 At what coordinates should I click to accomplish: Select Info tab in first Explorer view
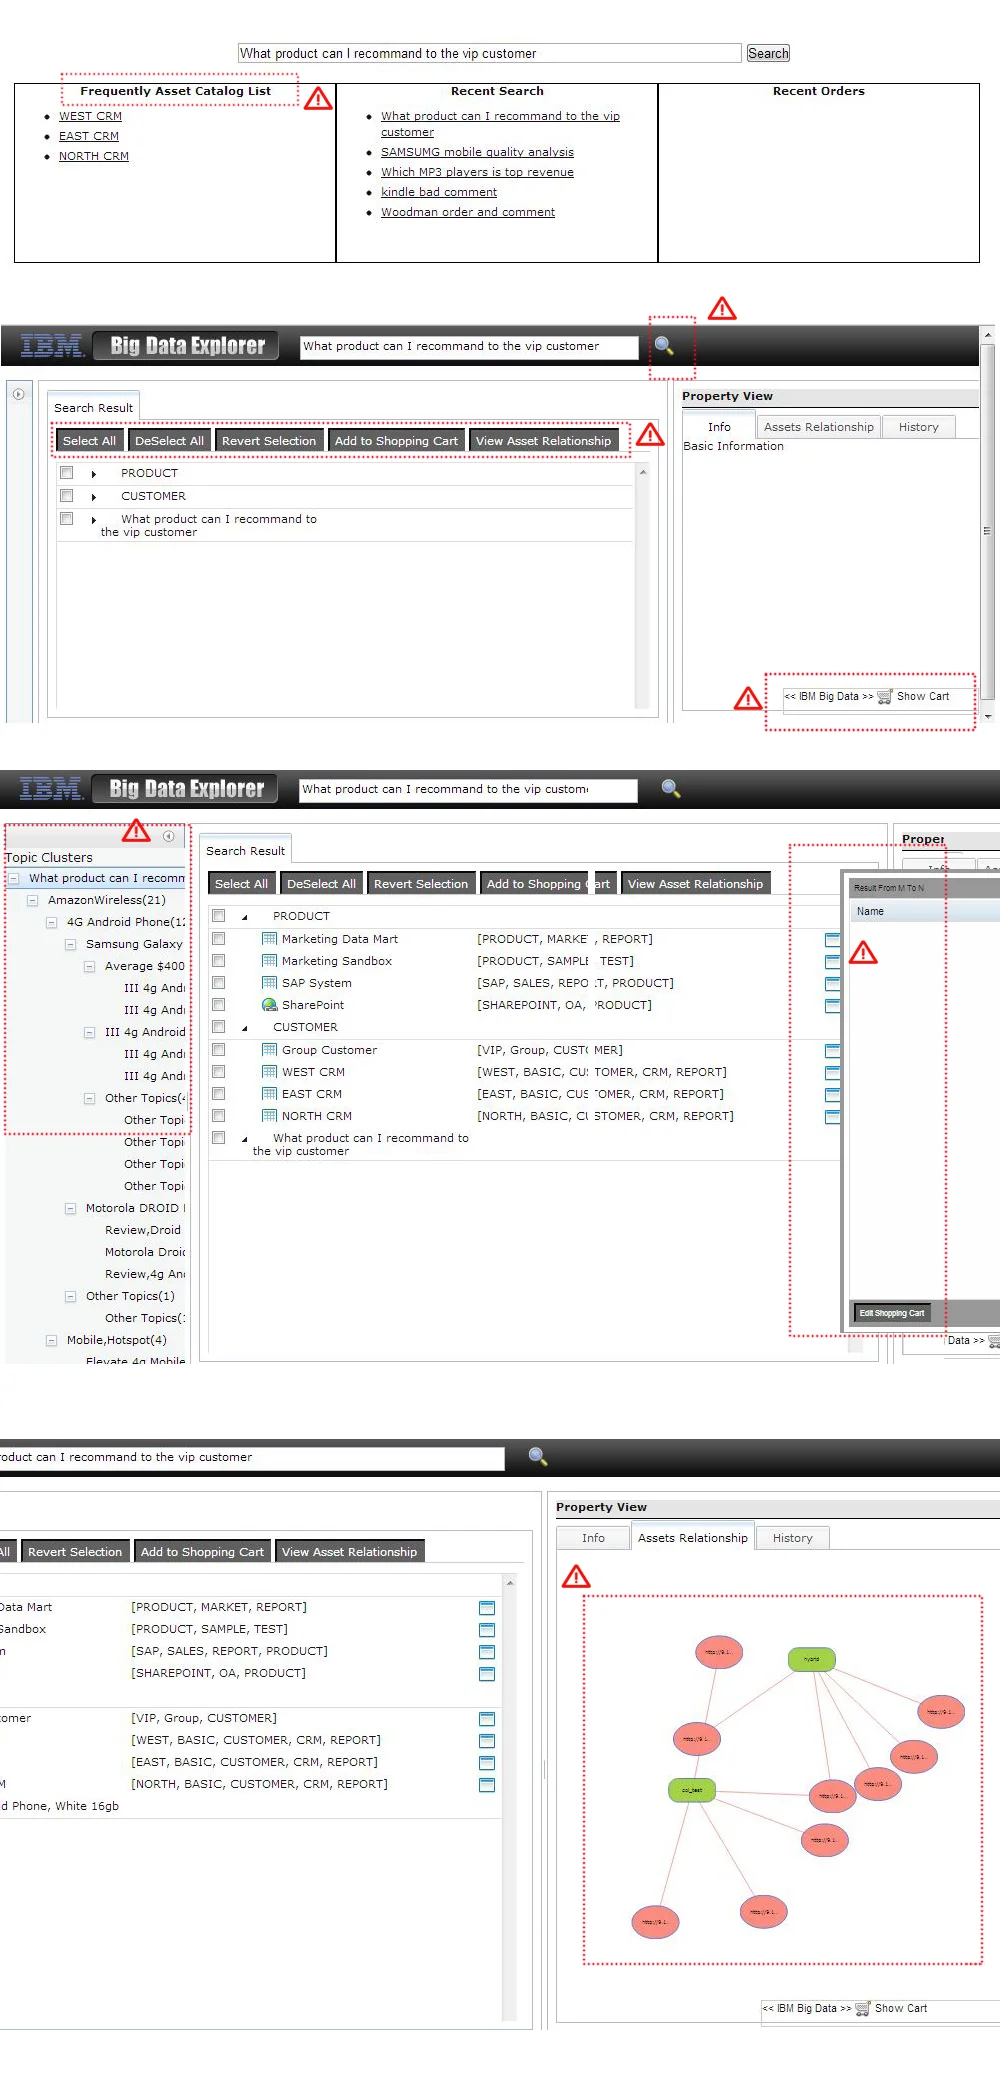(x=719, y=427)
